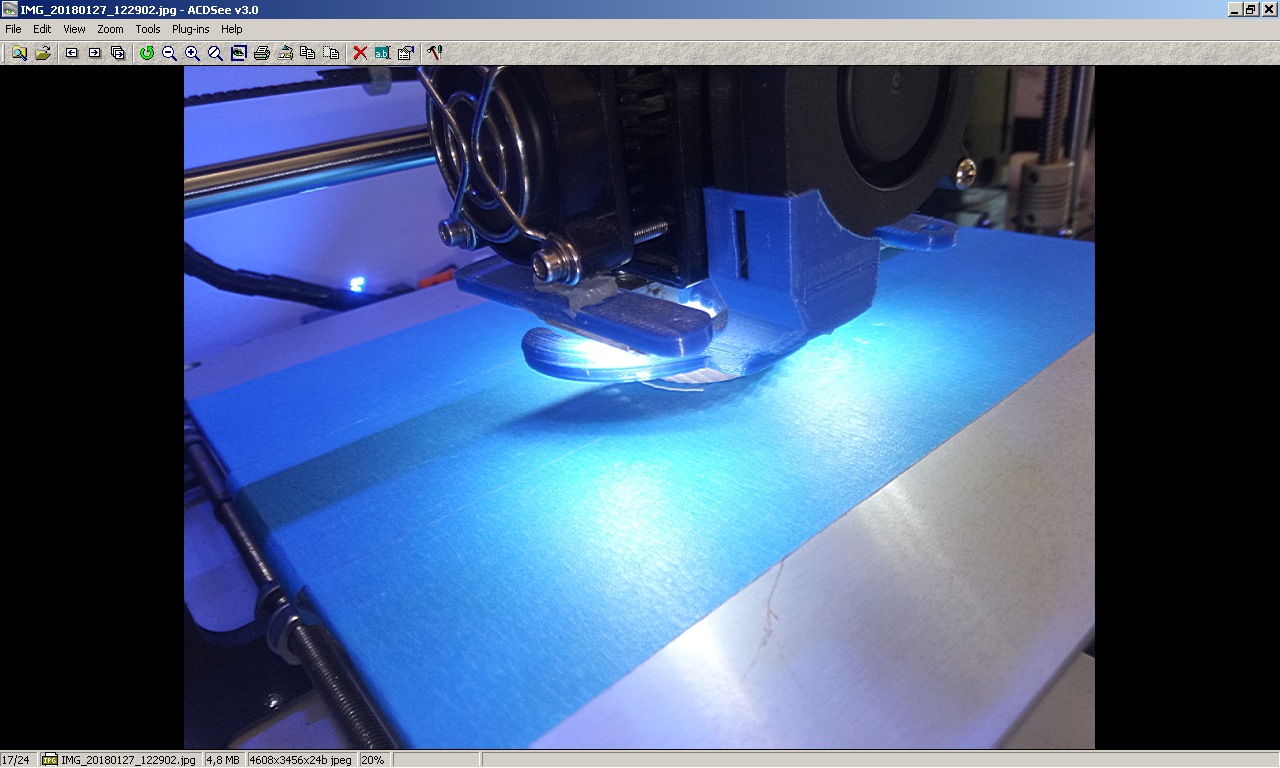Image resolution: width=1280 pixels, height=768 pixels.
Task: Zoom in with the plus magnifier
Action: click(x=192, y=53)
